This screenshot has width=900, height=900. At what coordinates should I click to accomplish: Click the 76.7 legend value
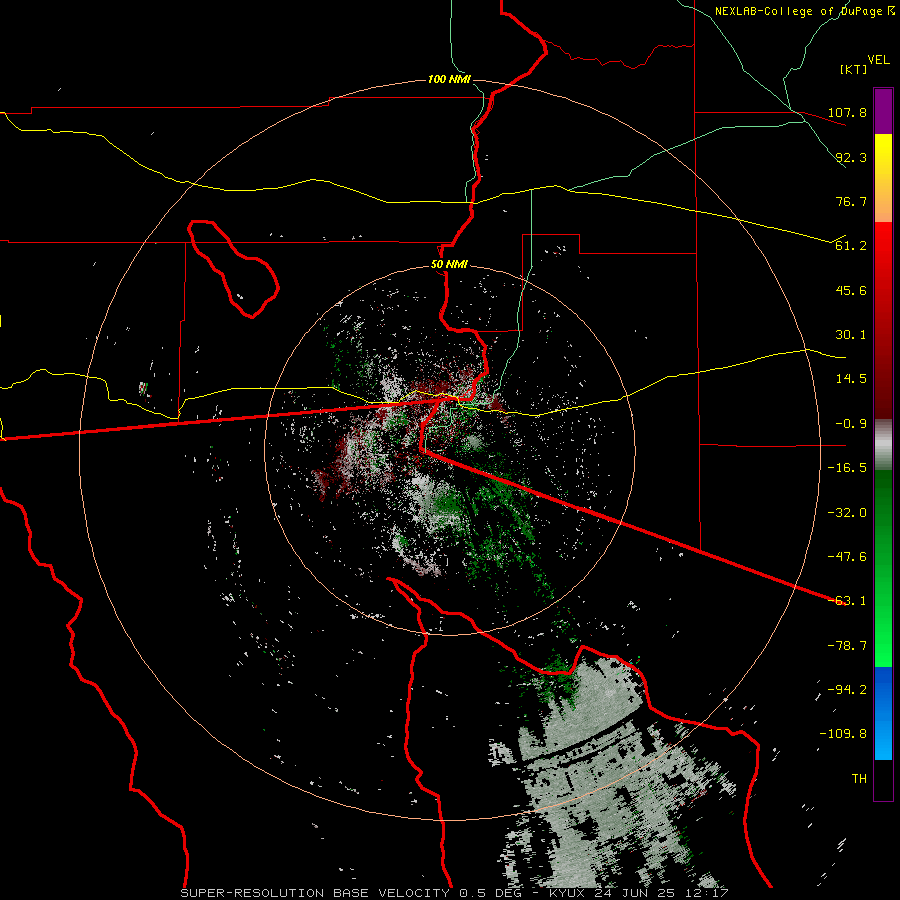point(851,201)
